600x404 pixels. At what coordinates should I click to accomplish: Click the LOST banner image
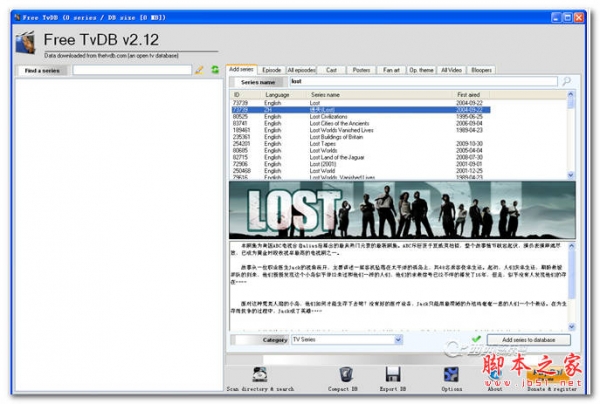tap(402, 210)
